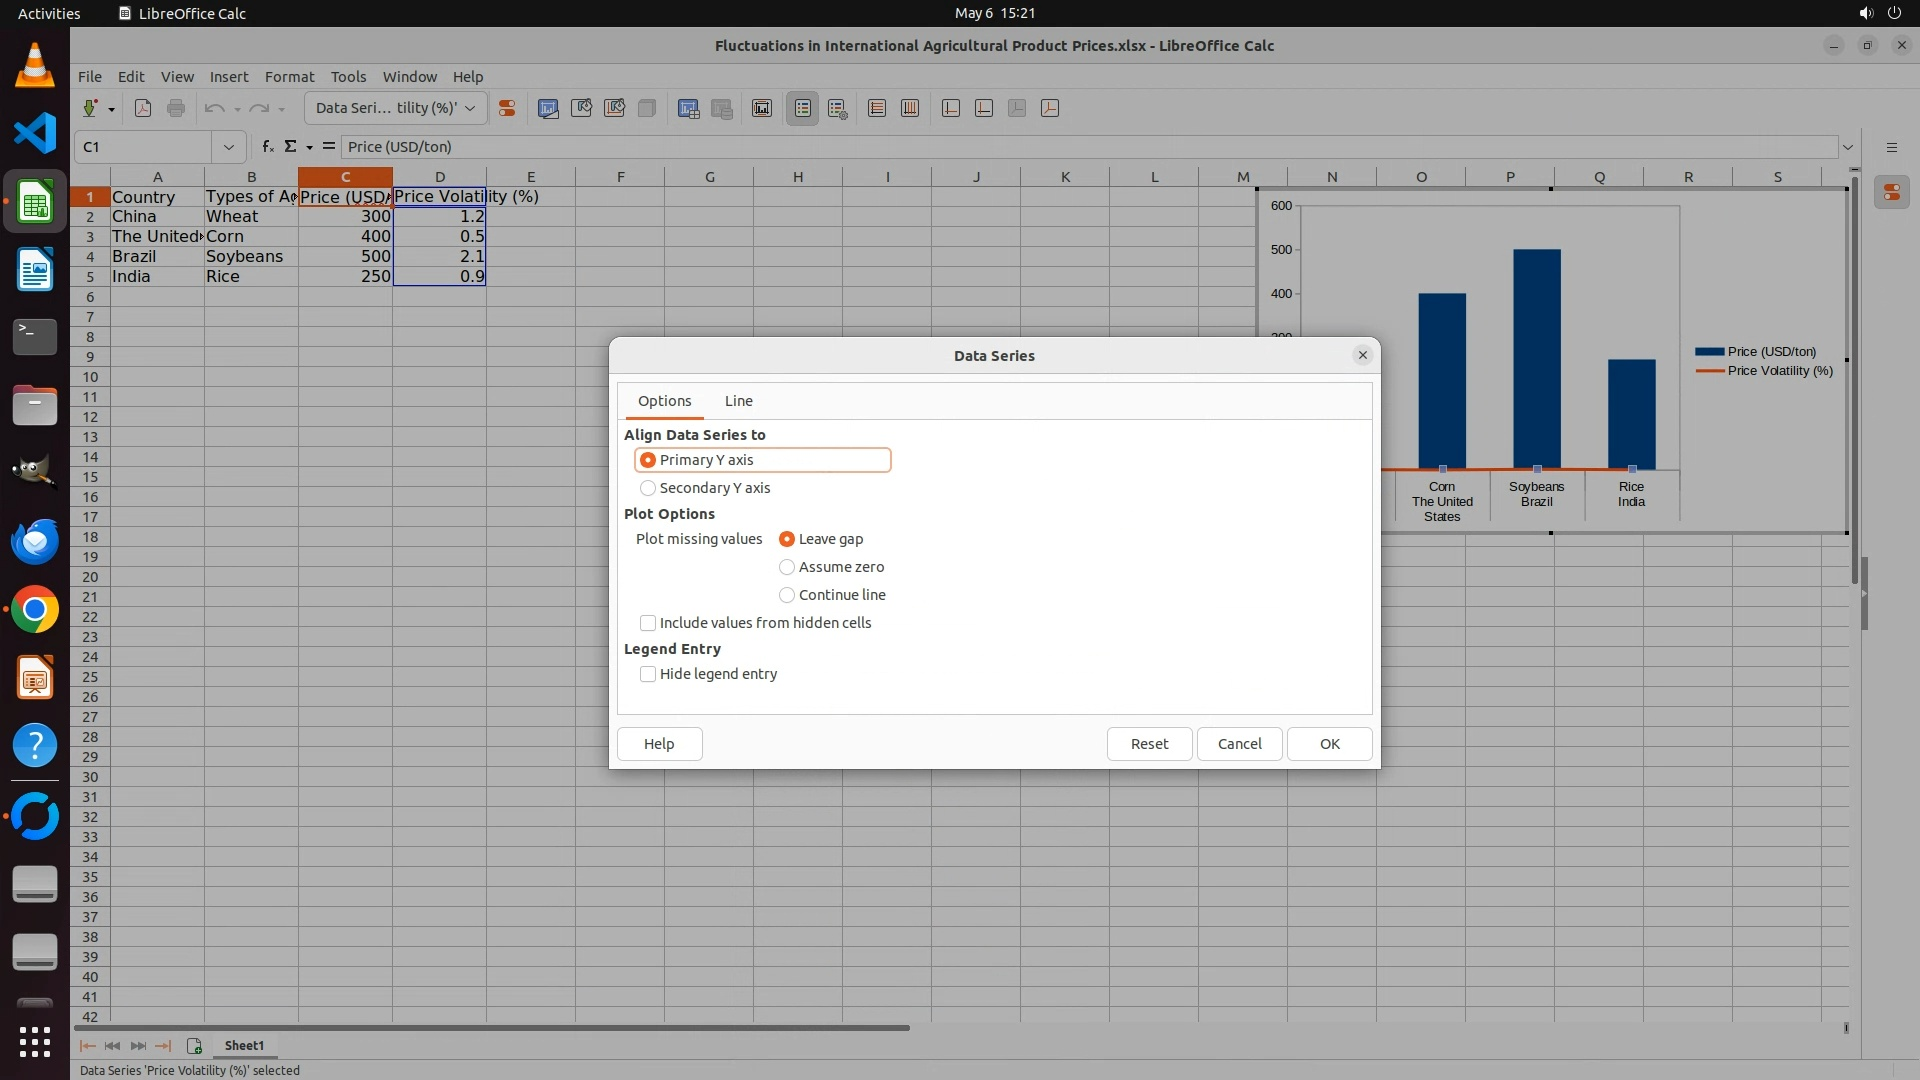This screenshot has width=1920, height=1080.
Task: Check Hide legend entry option
Action: click(648, 674)
